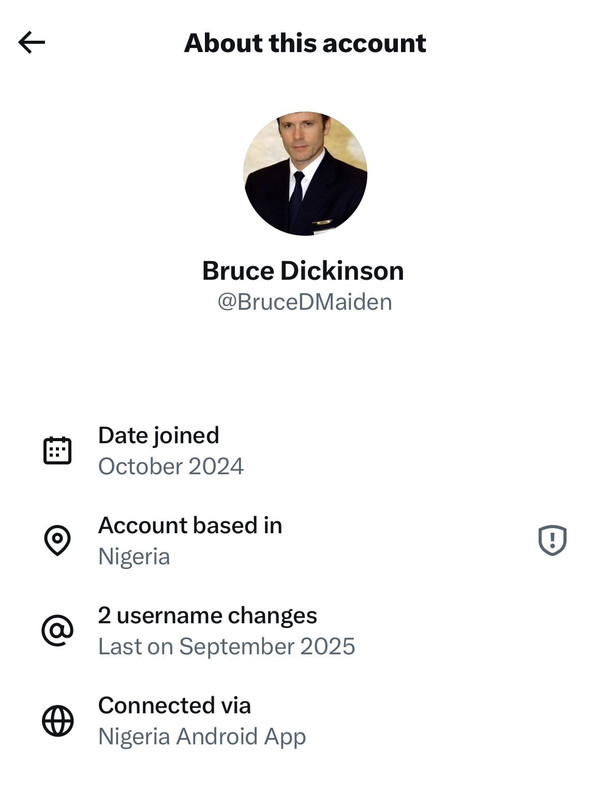Viewport: 610px width, 799px height.
Task: Tap the location pin icon
Action: (x=58, y=541)
